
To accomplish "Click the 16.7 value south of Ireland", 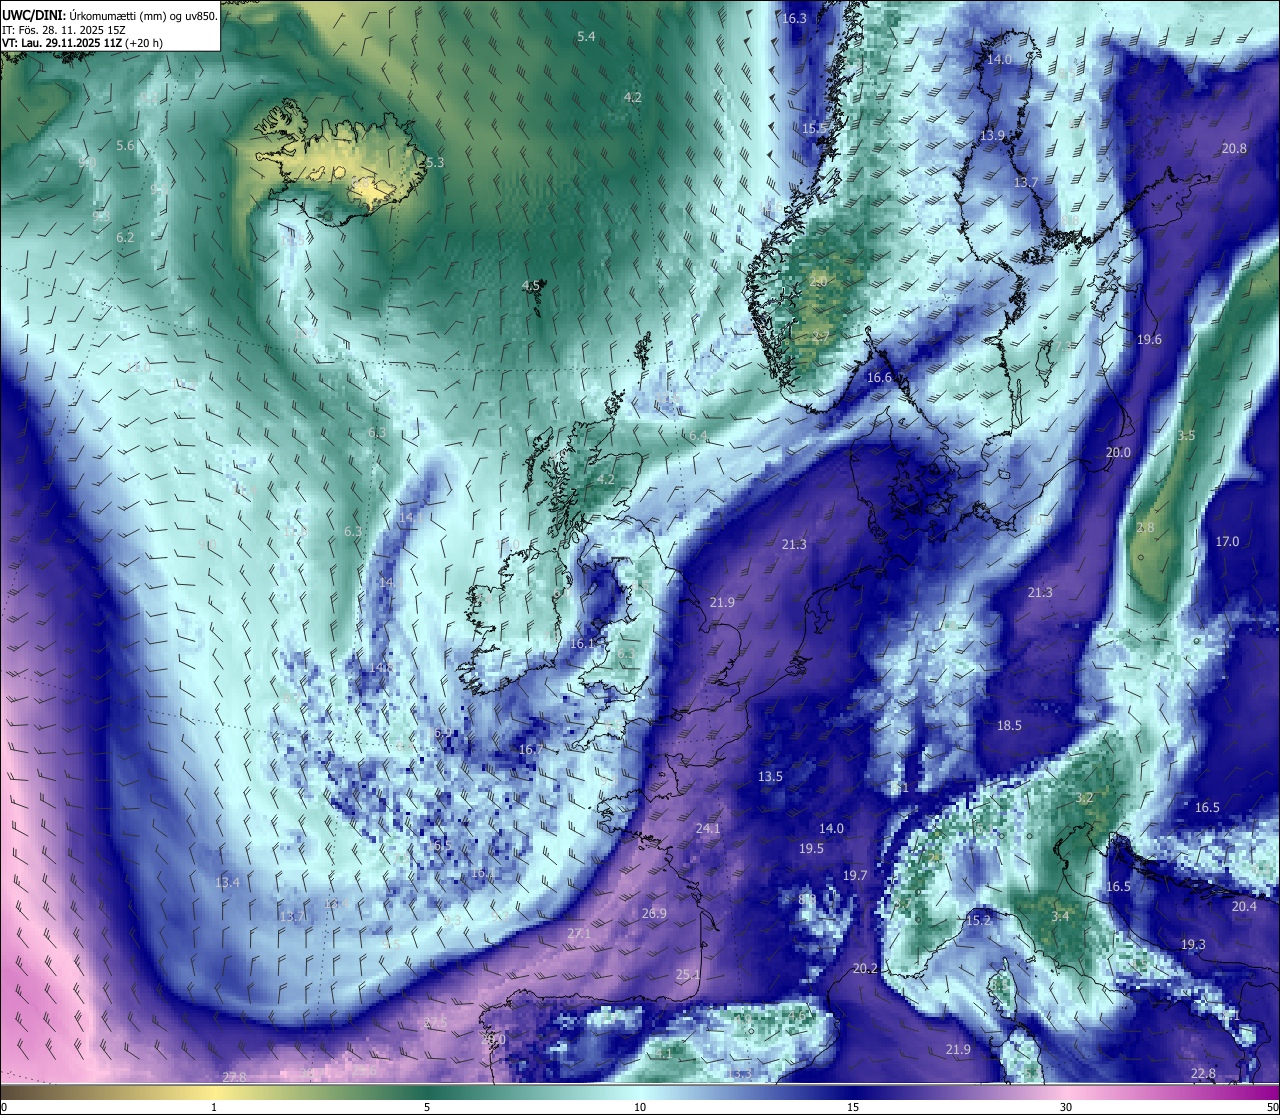I will point(531,749).
